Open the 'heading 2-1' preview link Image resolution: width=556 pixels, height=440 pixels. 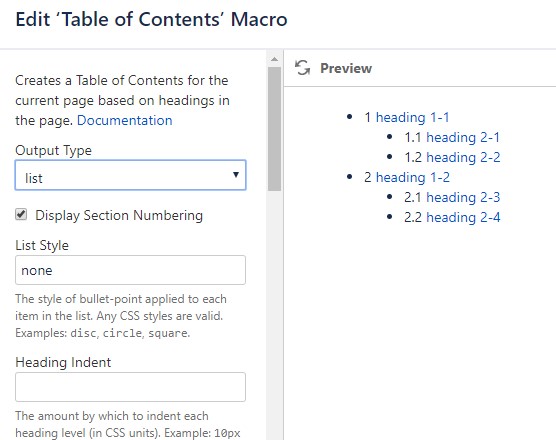click(x=463, y=137)
